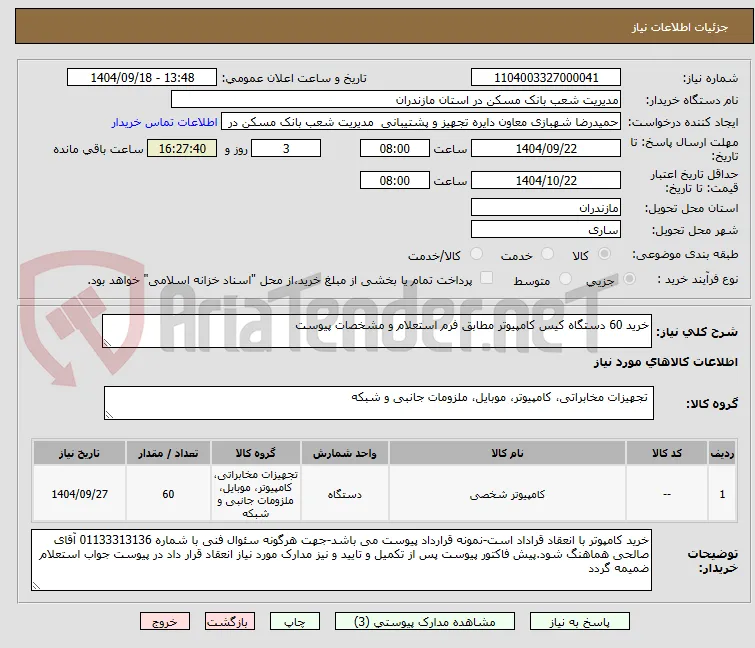Click response deadline date 1404/09/22 field
This screenshot has height=648, width=755.
546,148
